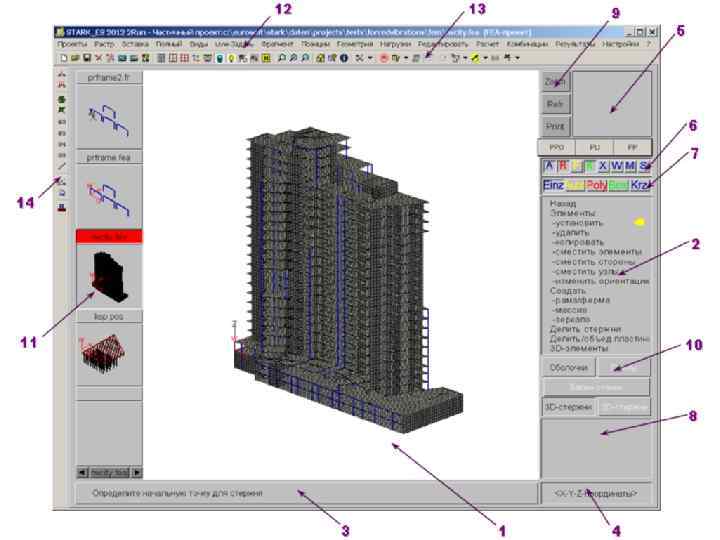The image size is (720, 540).
Task: Toggle the blue A selection button
Action: (x=549, y=166)
